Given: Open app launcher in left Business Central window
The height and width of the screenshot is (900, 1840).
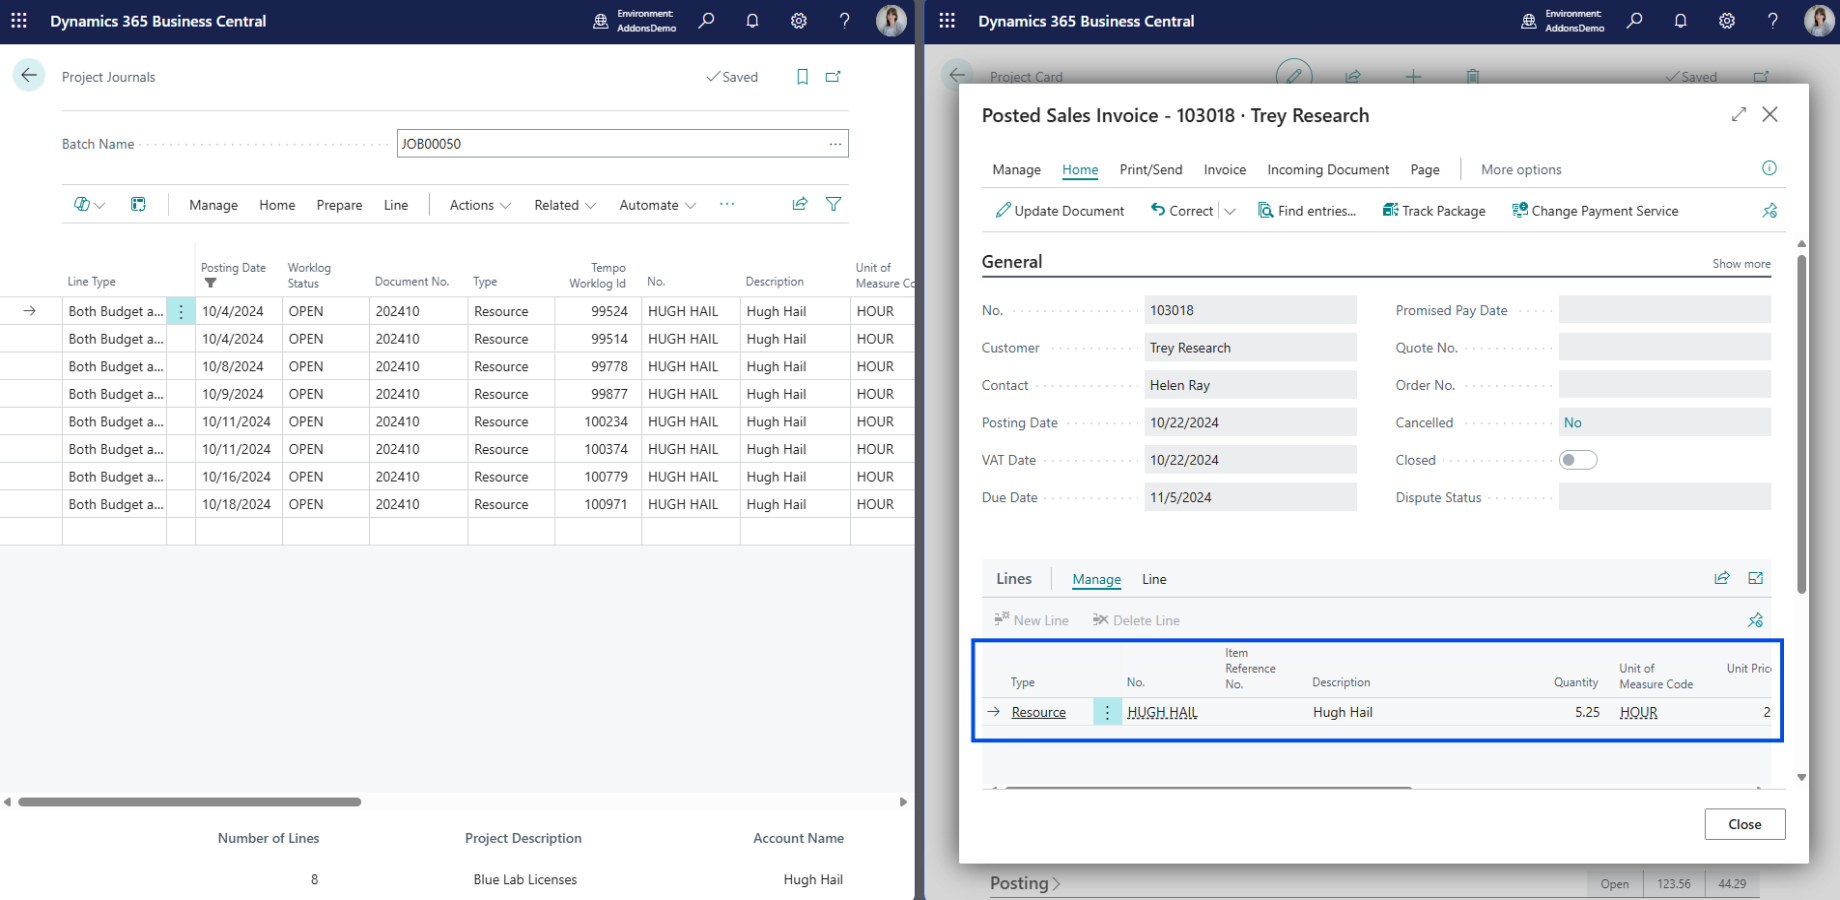Looking at the screenshot, I should click(x=19, y=20).
